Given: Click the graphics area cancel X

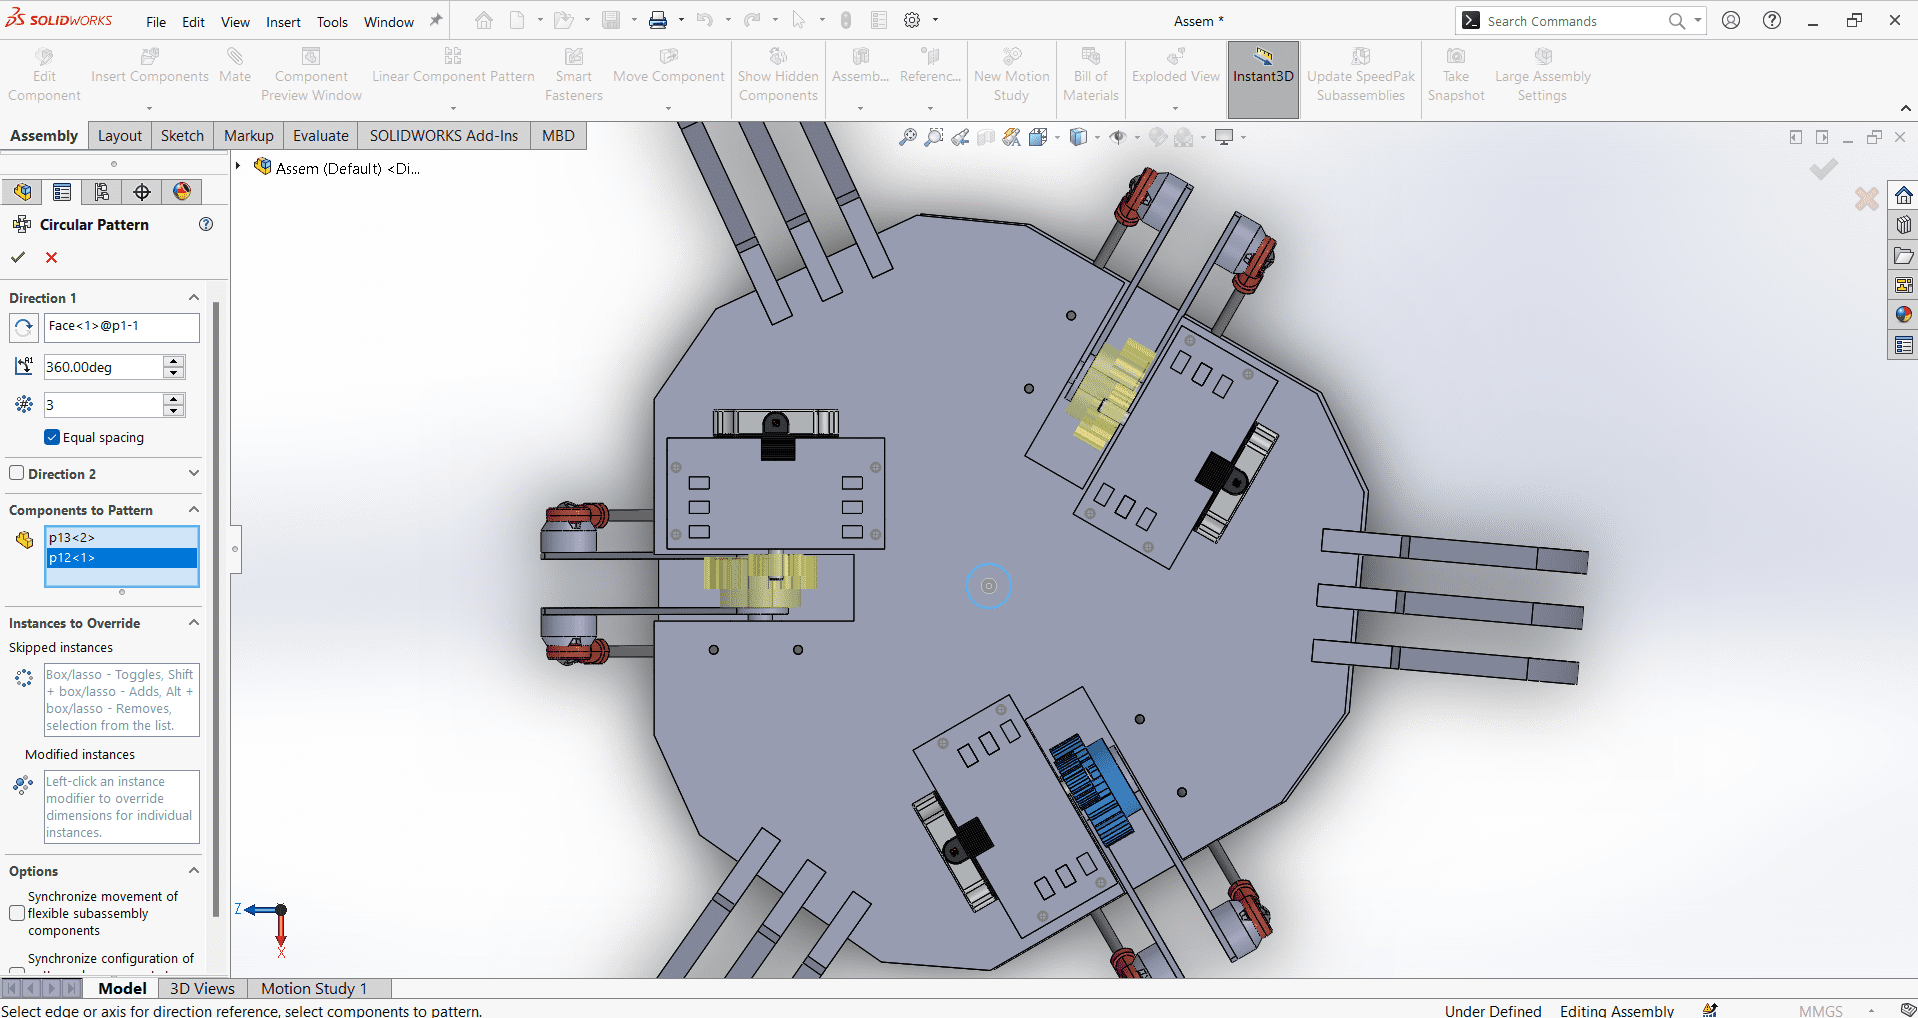Looking at the screenshot, I should point(1866,199).
